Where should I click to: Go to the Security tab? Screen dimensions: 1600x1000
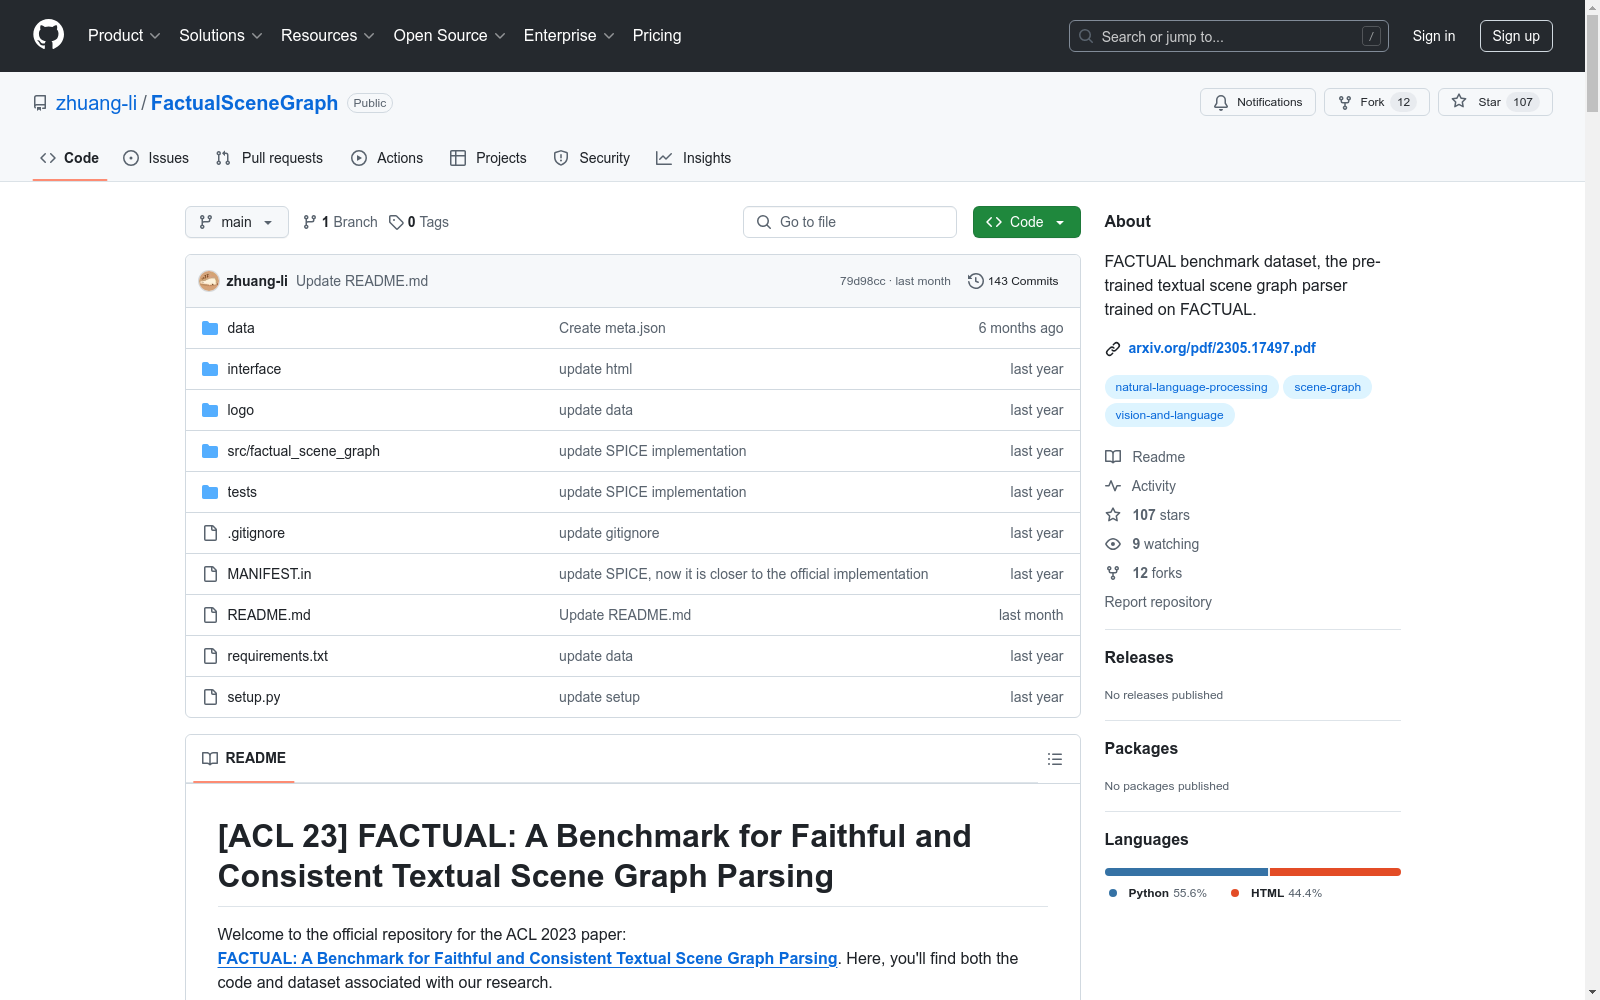coord(592,158)
